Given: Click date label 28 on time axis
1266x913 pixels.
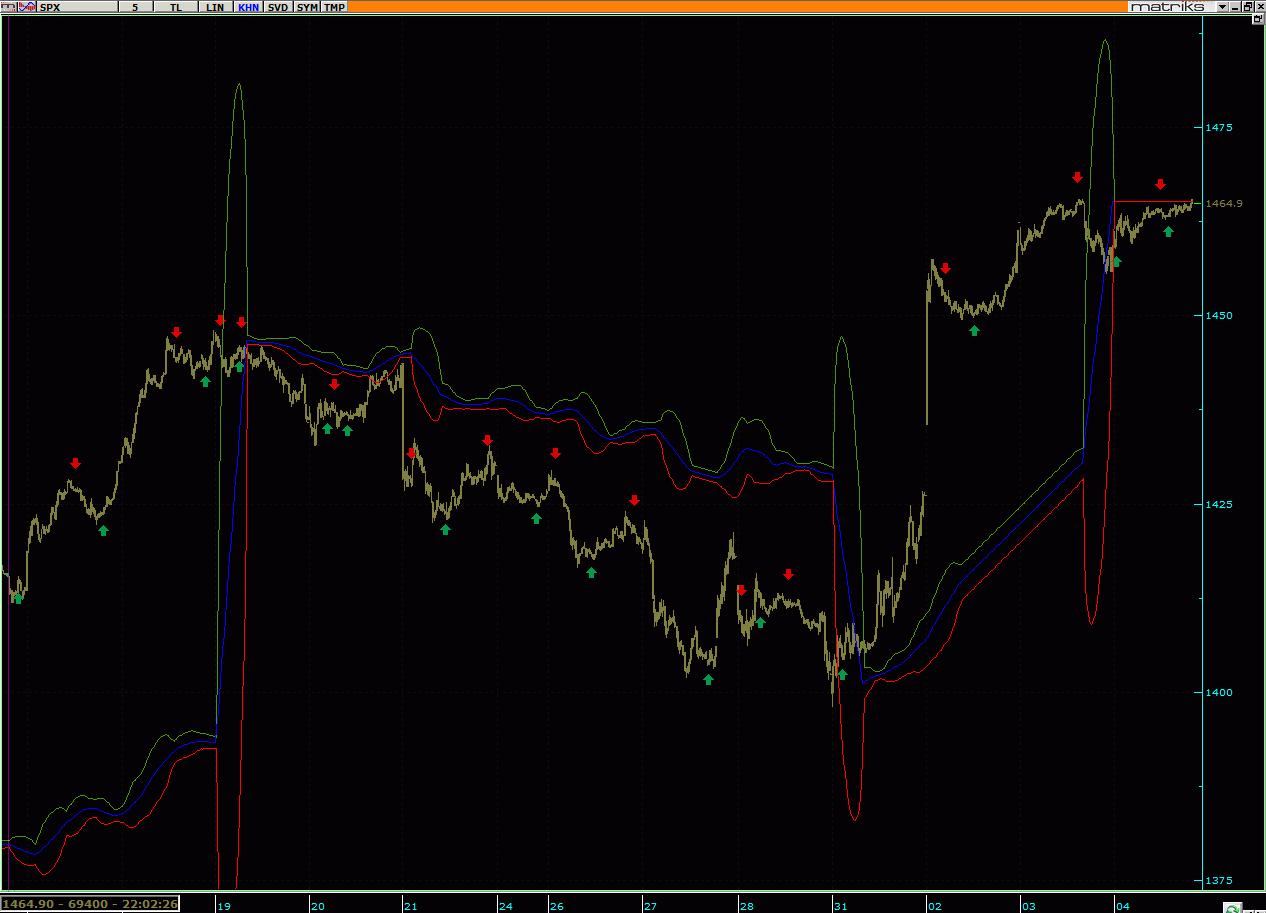Looking at the screenshot, I should tap(747, 906).
